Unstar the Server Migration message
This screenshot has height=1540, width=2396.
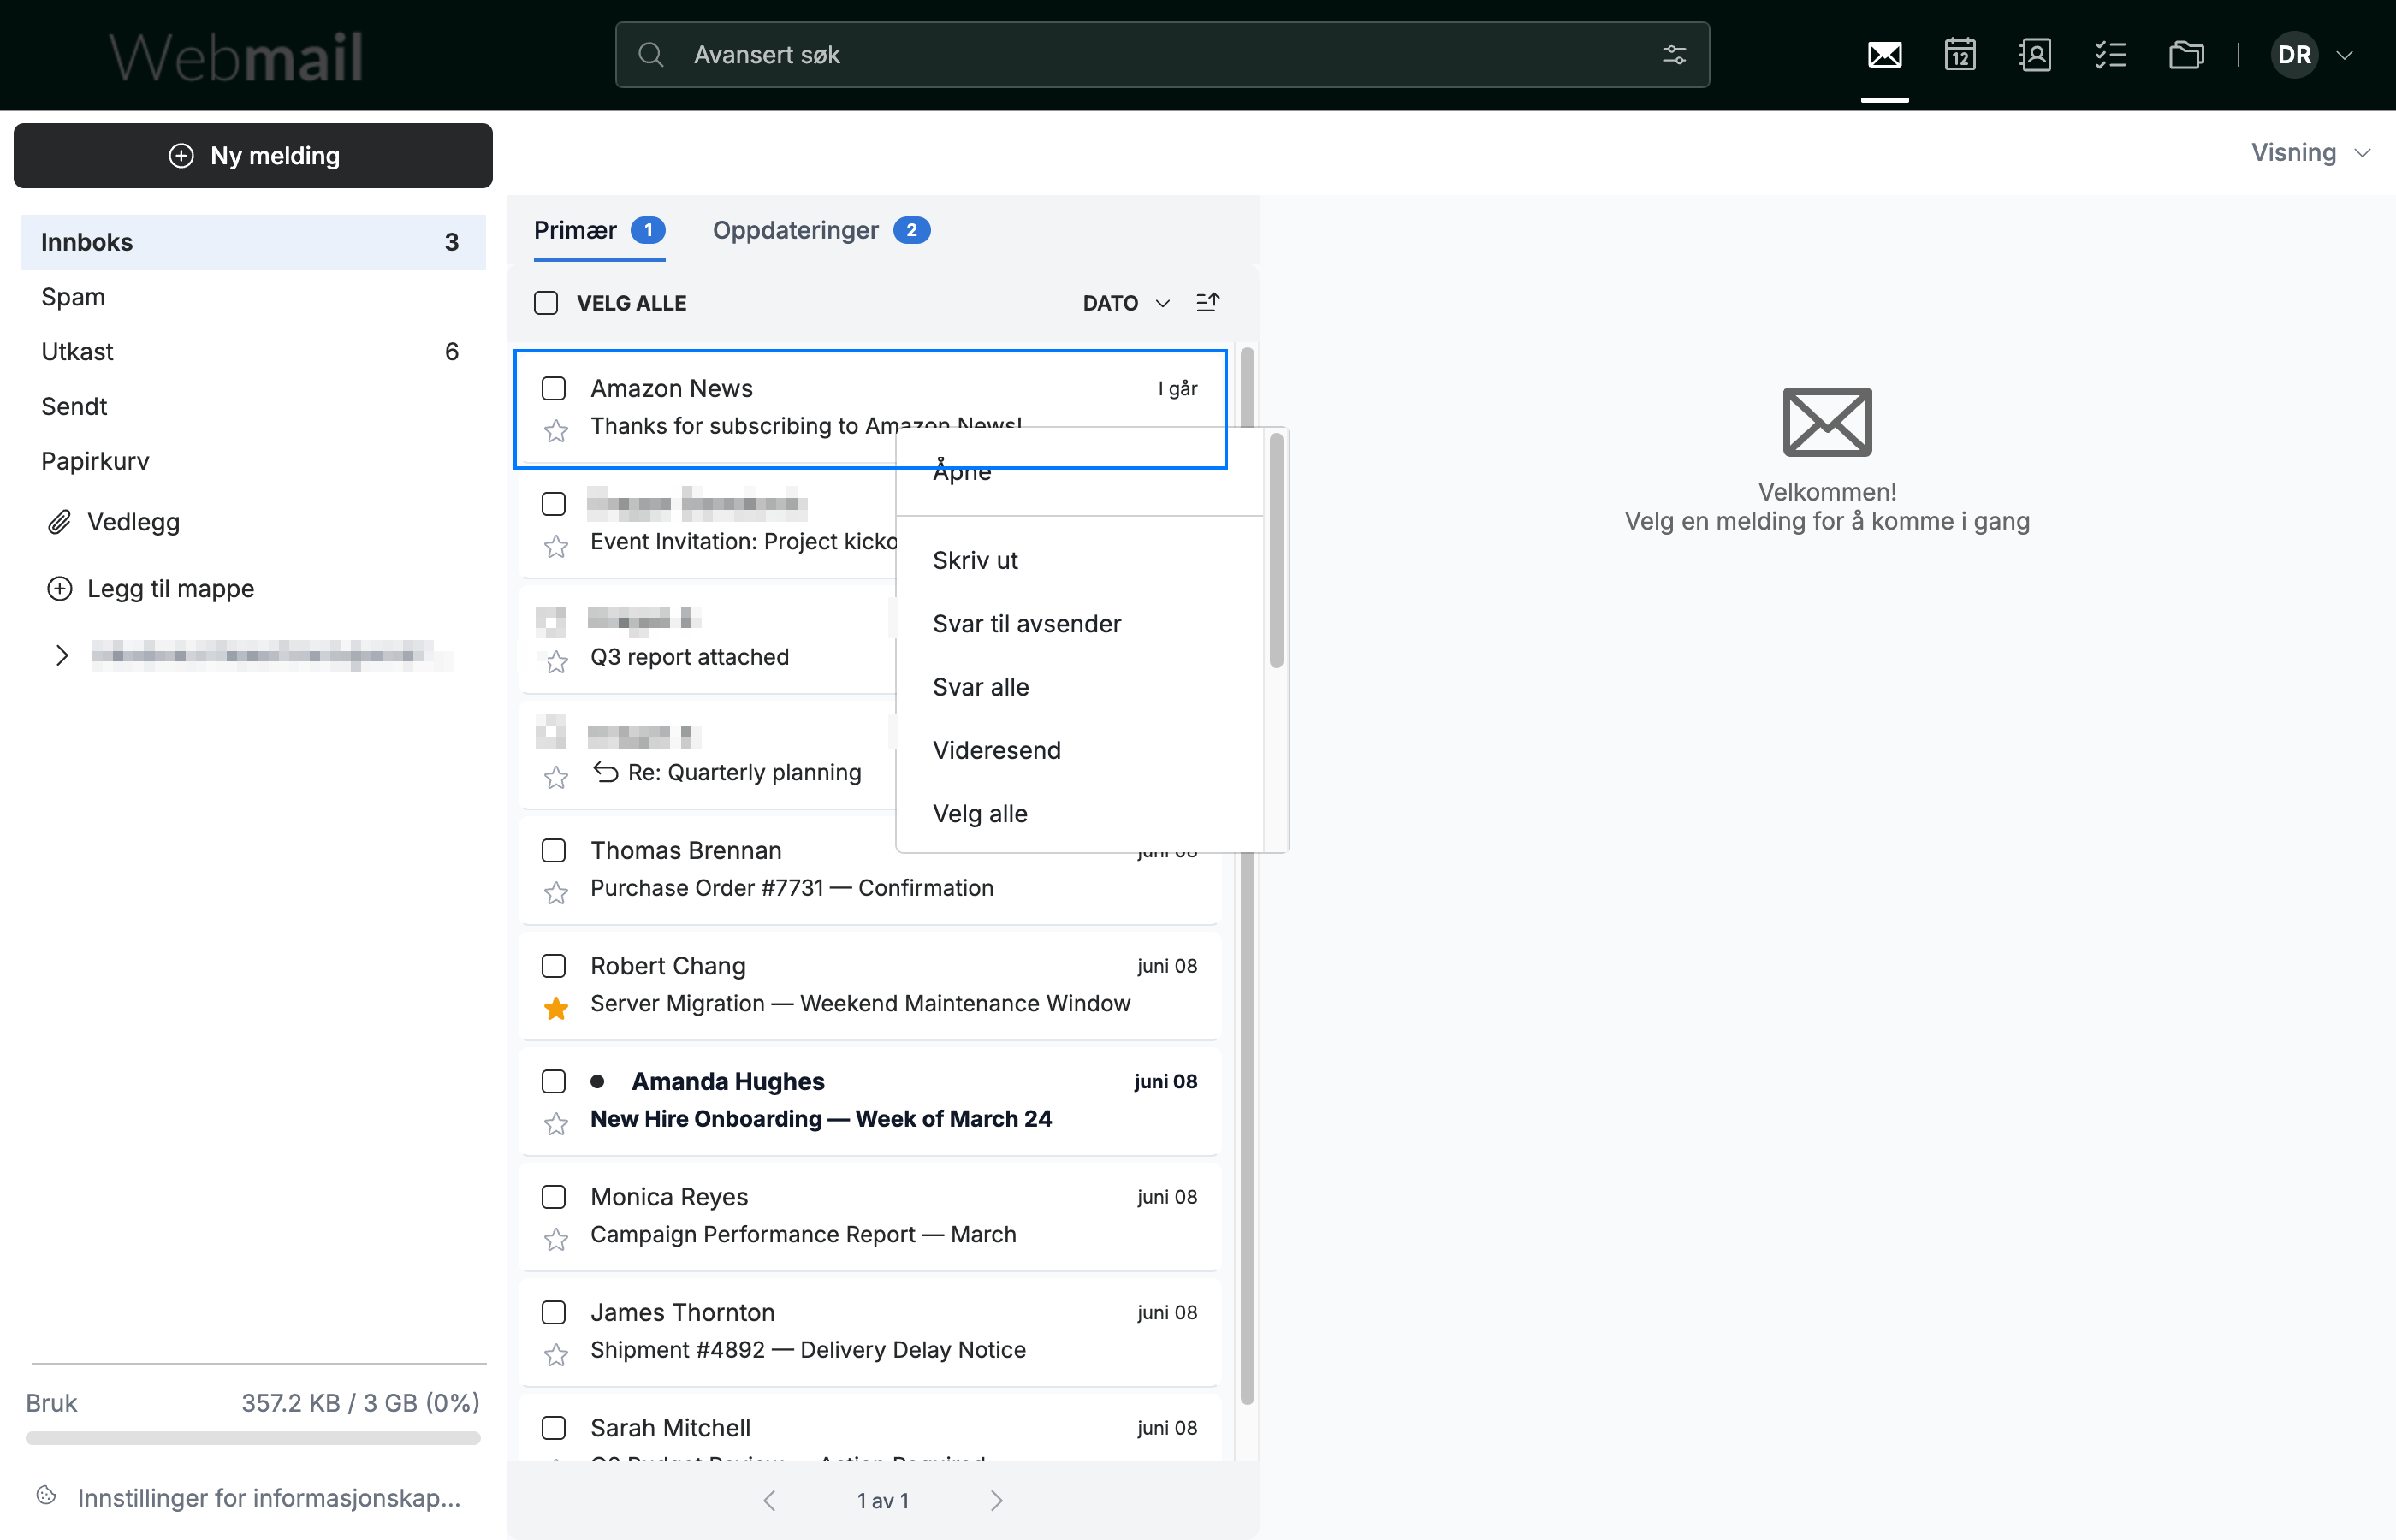556,1008
